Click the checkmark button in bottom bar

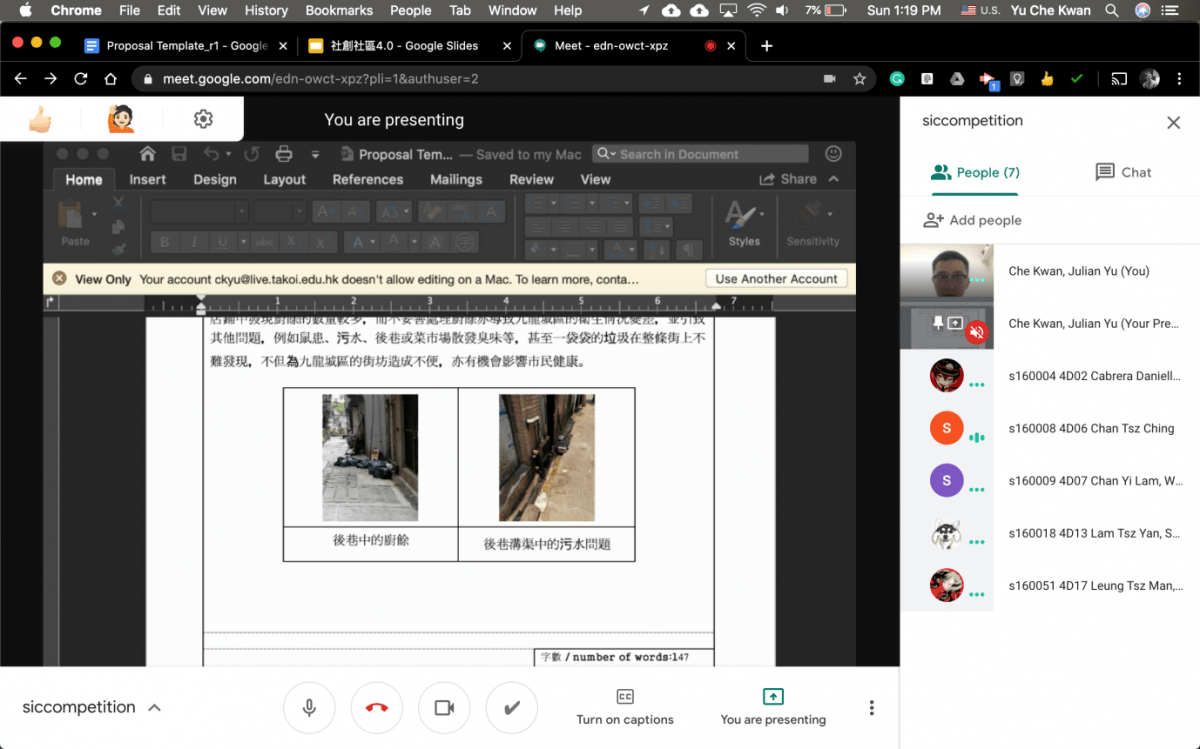[511, 708]
